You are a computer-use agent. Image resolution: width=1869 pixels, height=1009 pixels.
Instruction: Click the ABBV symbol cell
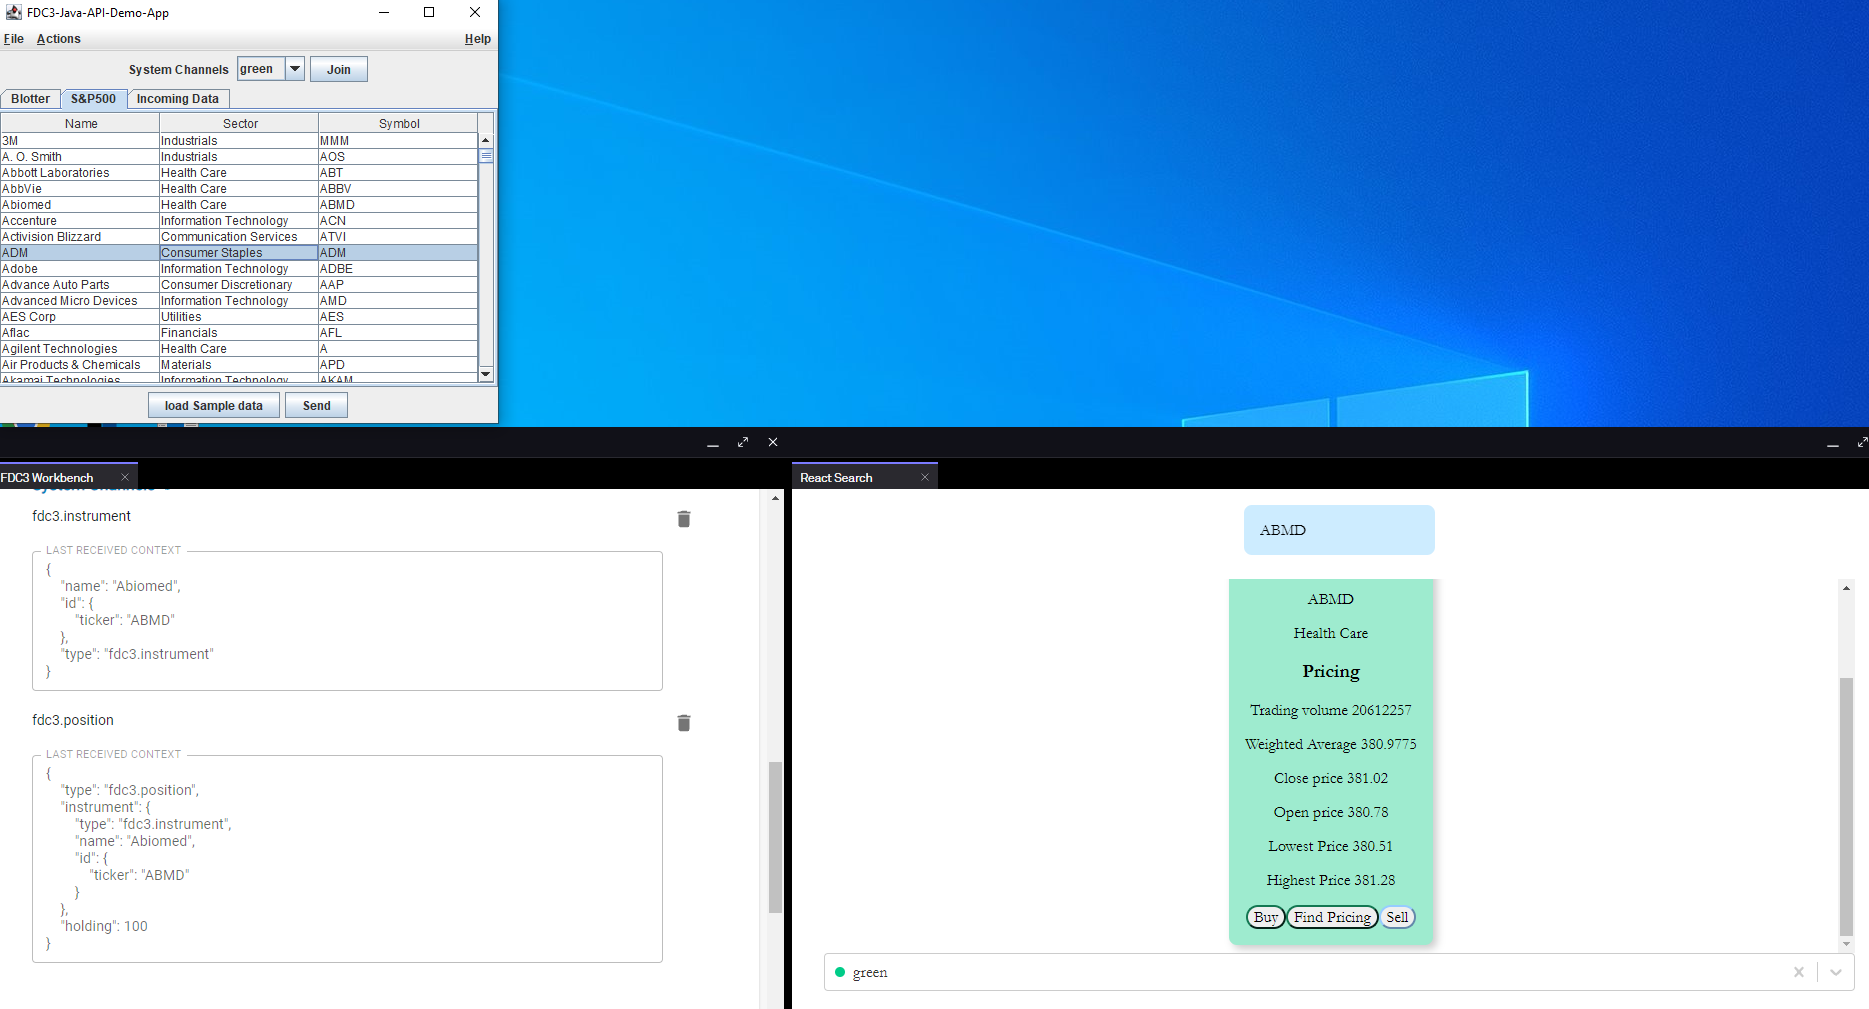[398, 189]
